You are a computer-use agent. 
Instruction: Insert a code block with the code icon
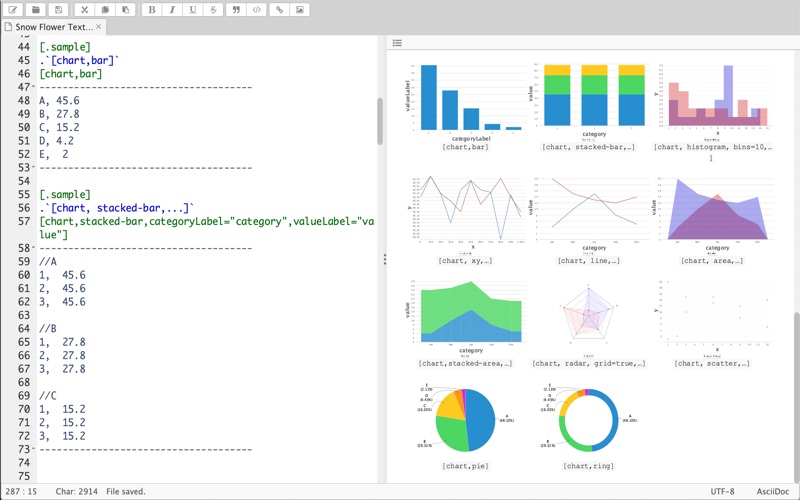tap(257, 9)
